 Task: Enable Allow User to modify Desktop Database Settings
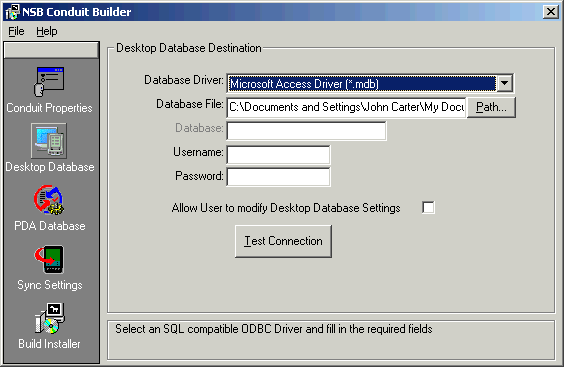click(428, 208)
